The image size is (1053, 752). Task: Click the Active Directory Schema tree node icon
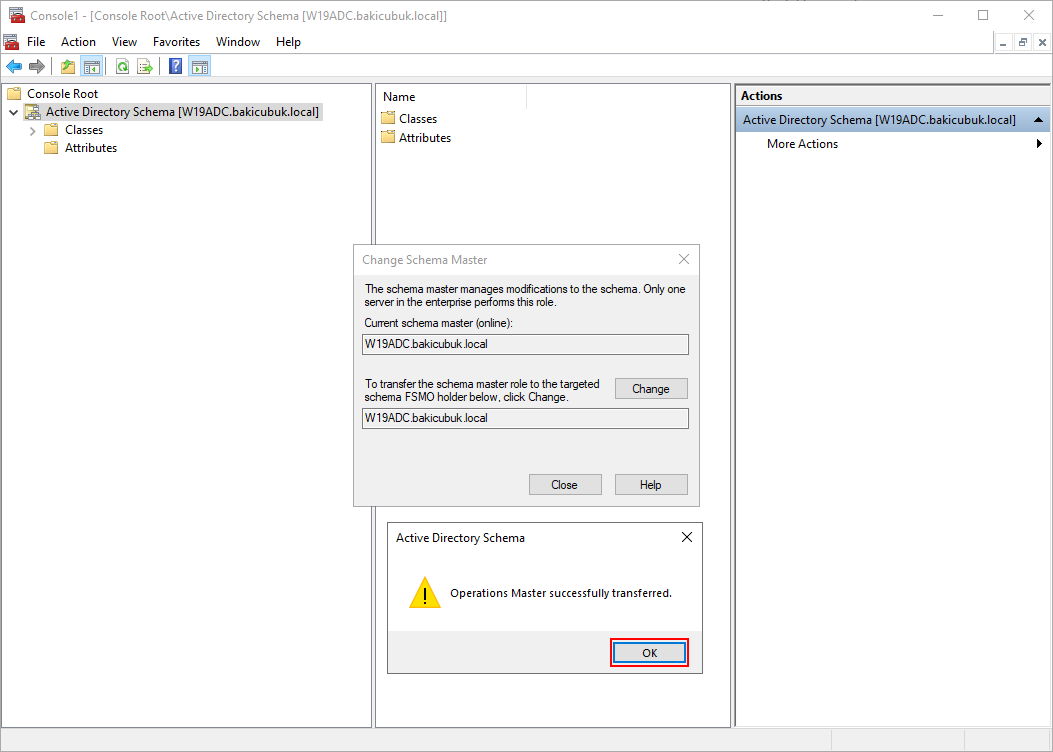point(32,111)
